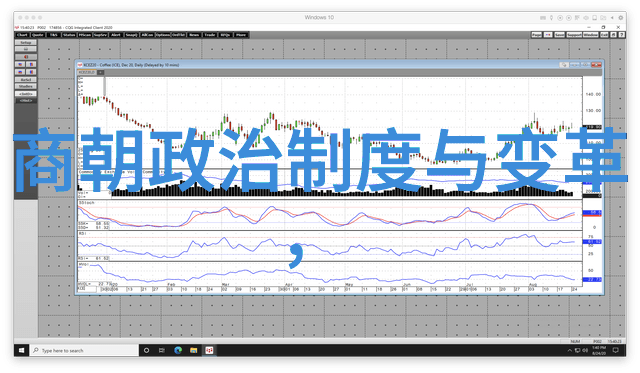Click the SStoch study label
640x373 pixels.
(x=86, y=202)
